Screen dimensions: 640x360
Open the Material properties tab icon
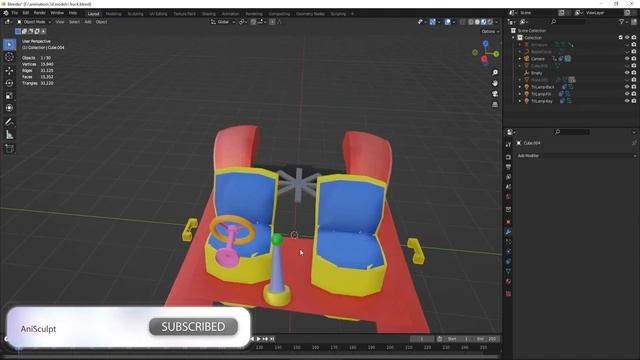coord(508,281)
